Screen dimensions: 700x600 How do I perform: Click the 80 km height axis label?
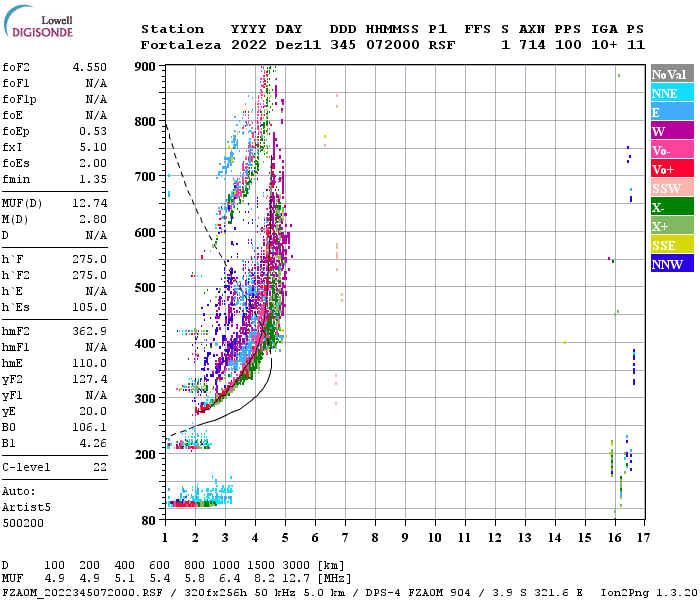pos(149,521)
